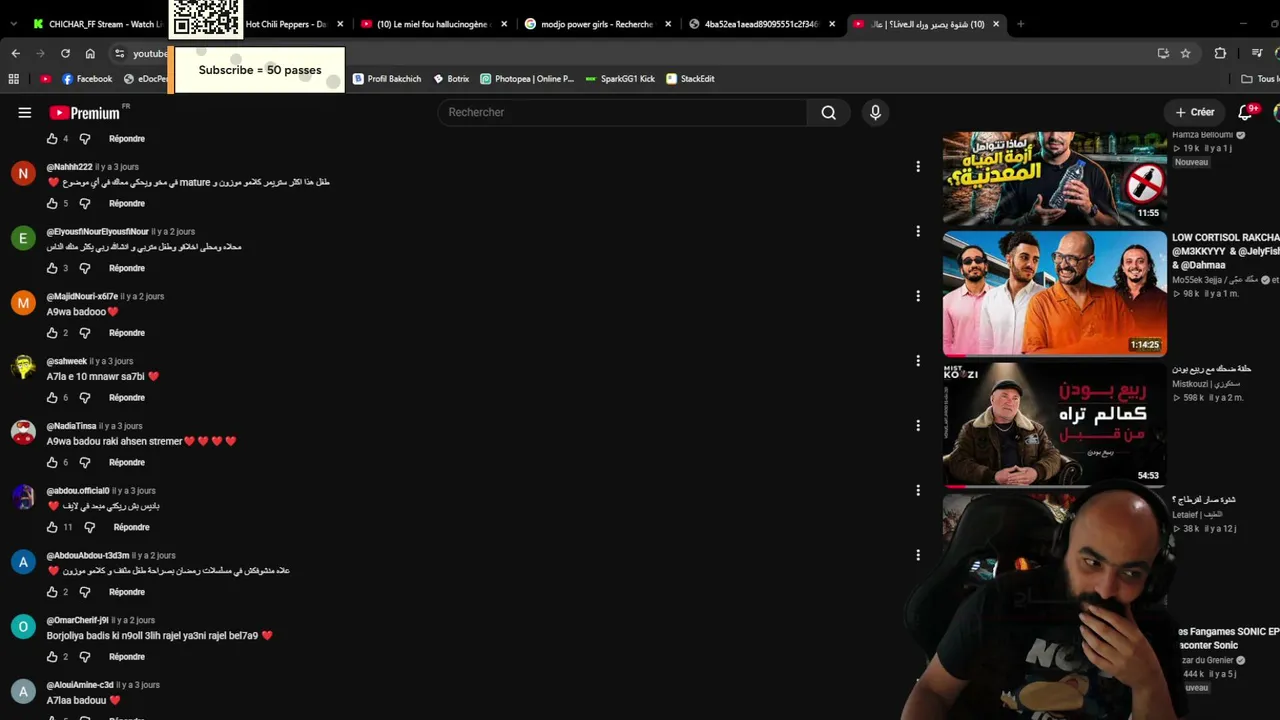Reply to the @OmarCherif-j9i comment
This screenshot has height=720, width=1280.
tap(127, 657)
